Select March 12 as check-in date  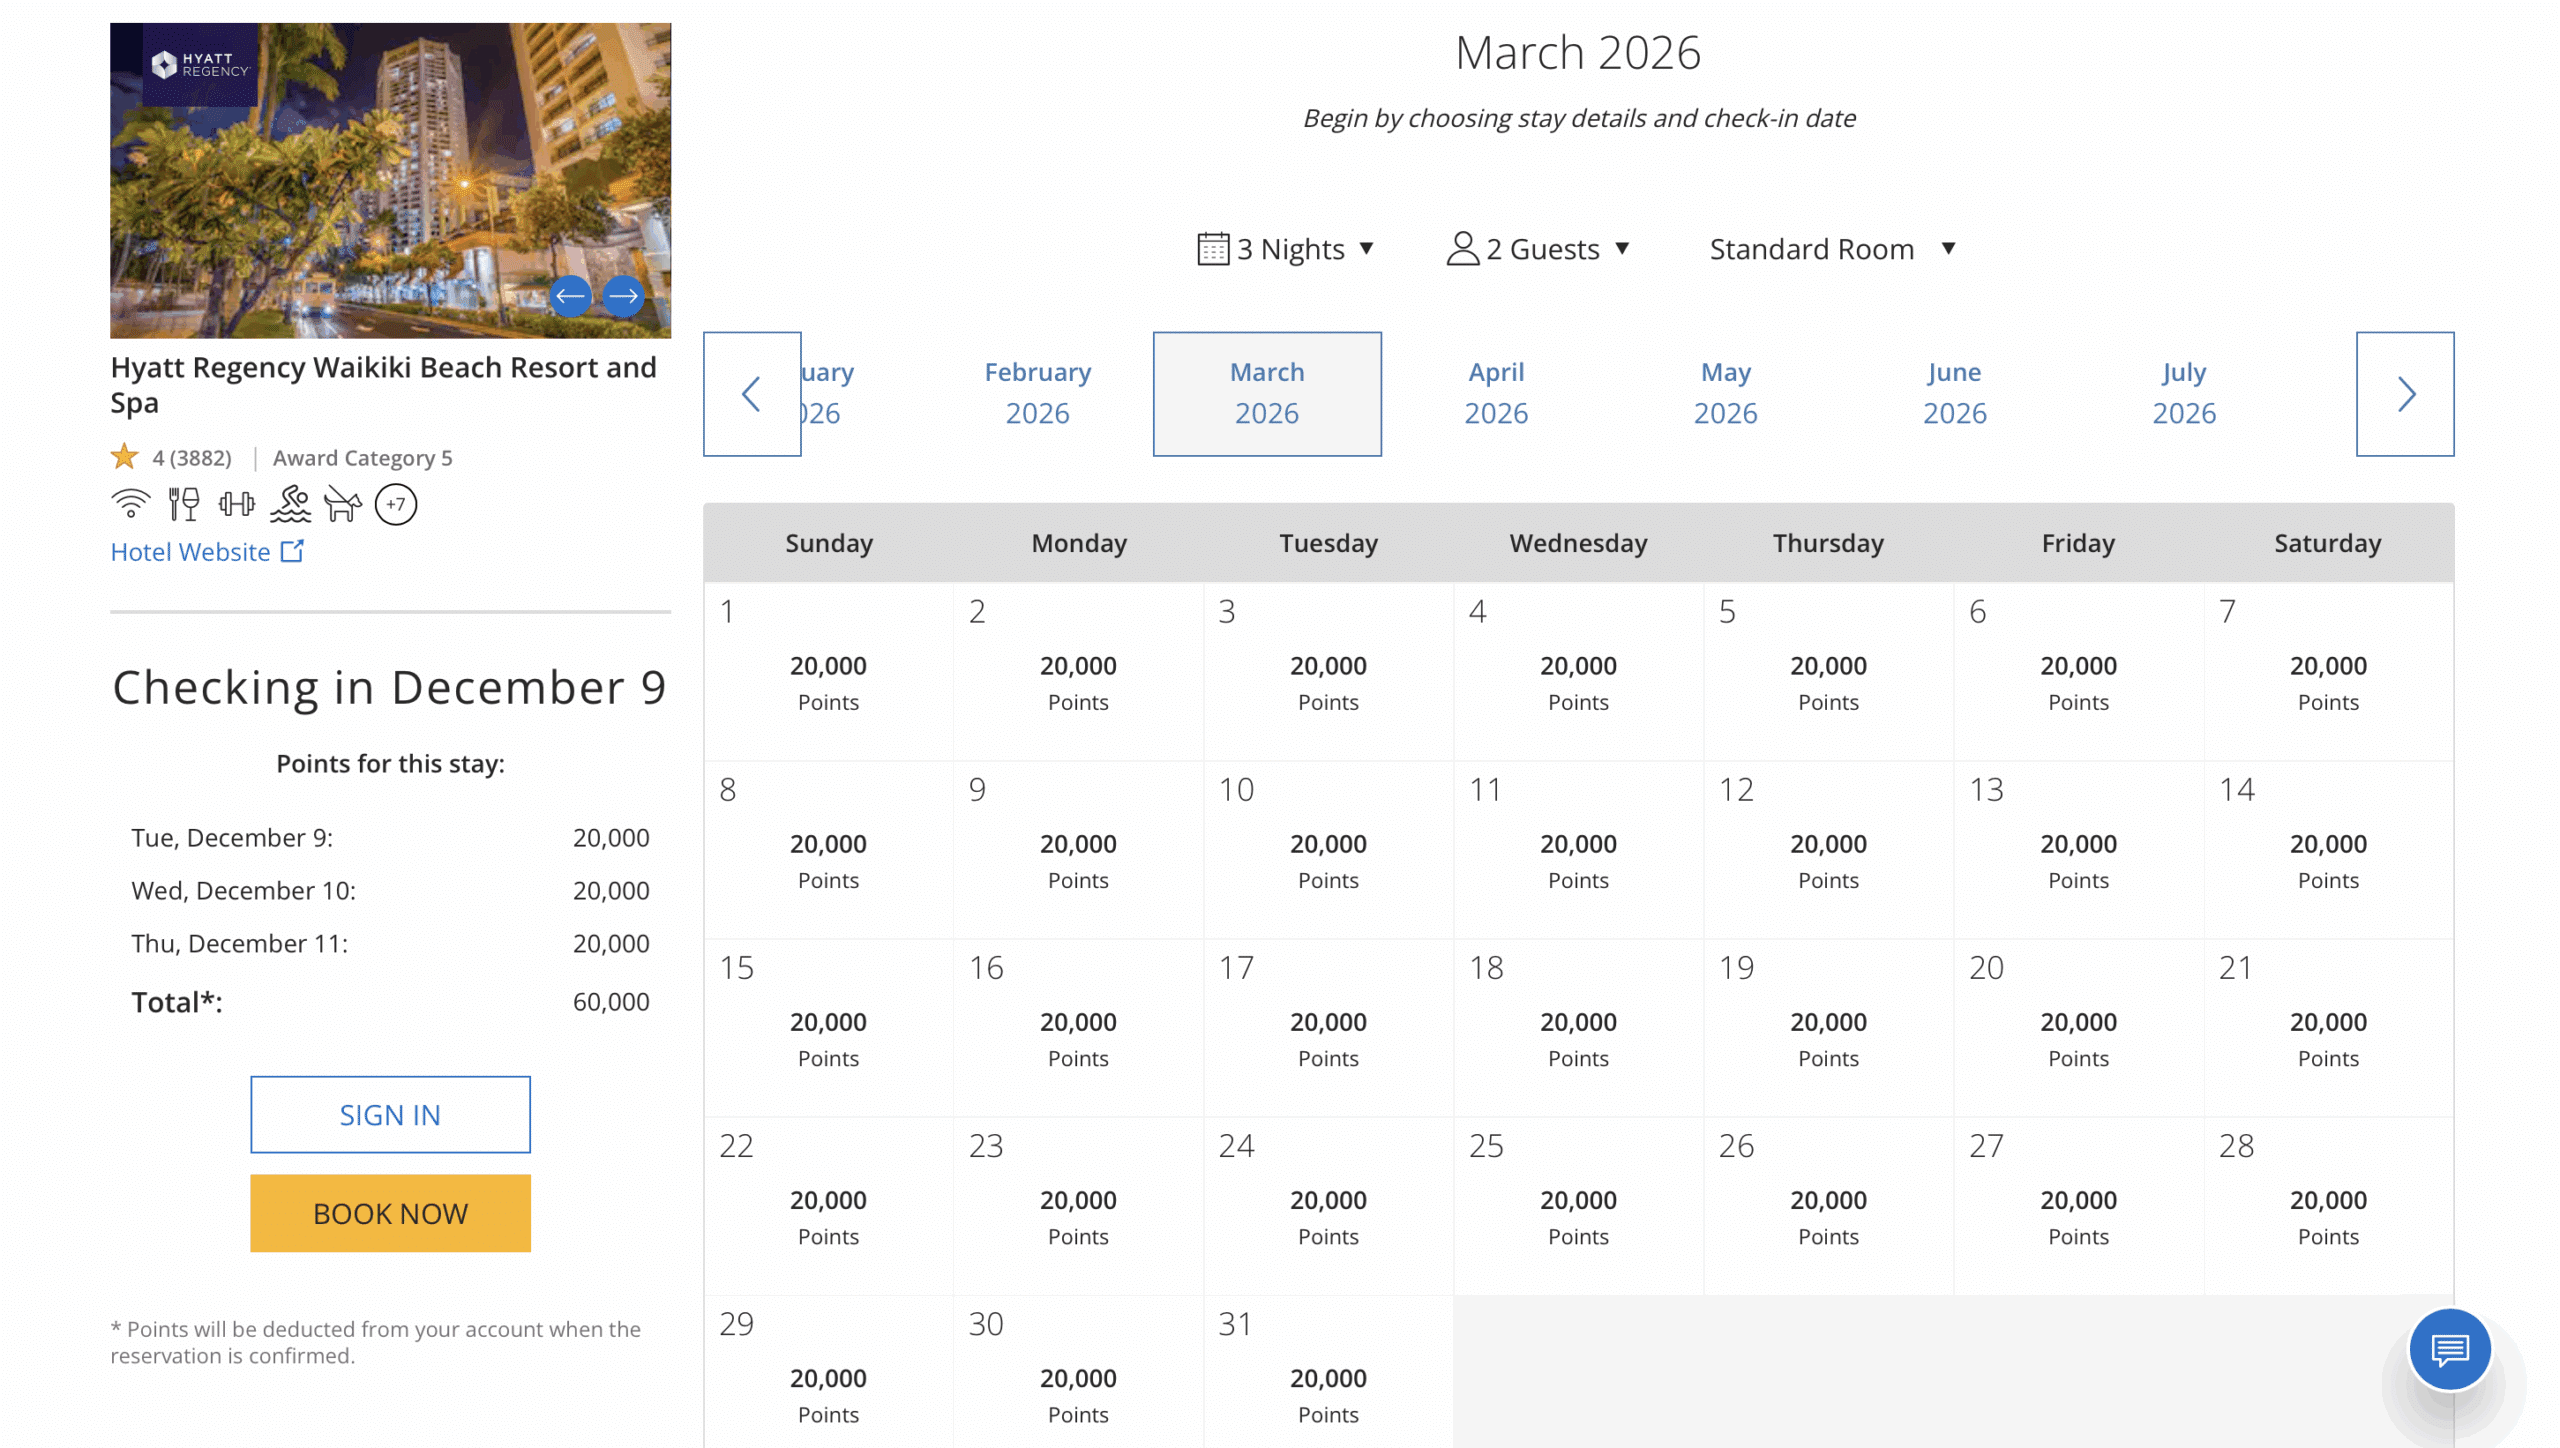pos(1828,849)
